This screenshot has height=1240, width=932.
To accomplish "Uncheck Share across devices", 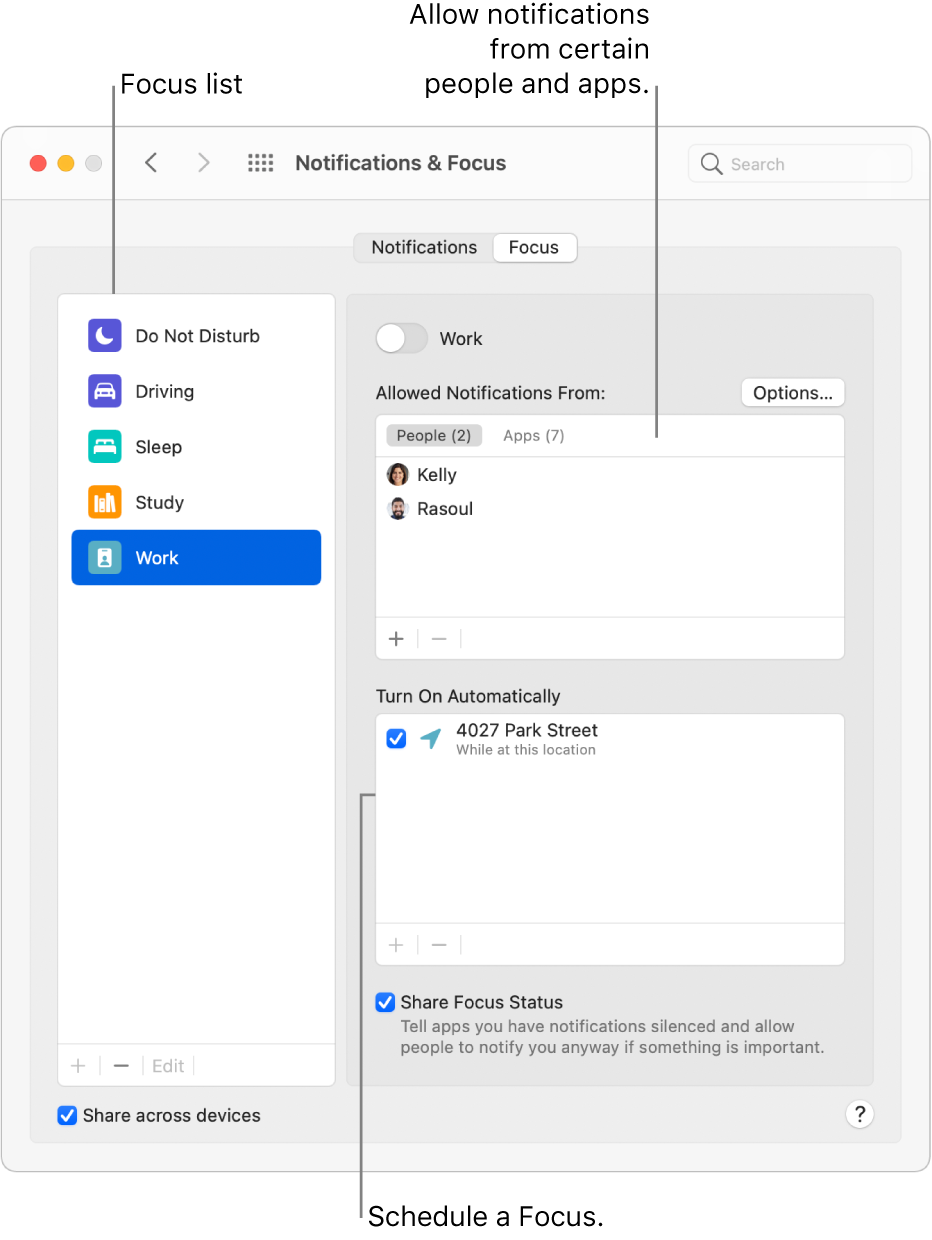I will pyautogui.click(x=67, y=1115).
